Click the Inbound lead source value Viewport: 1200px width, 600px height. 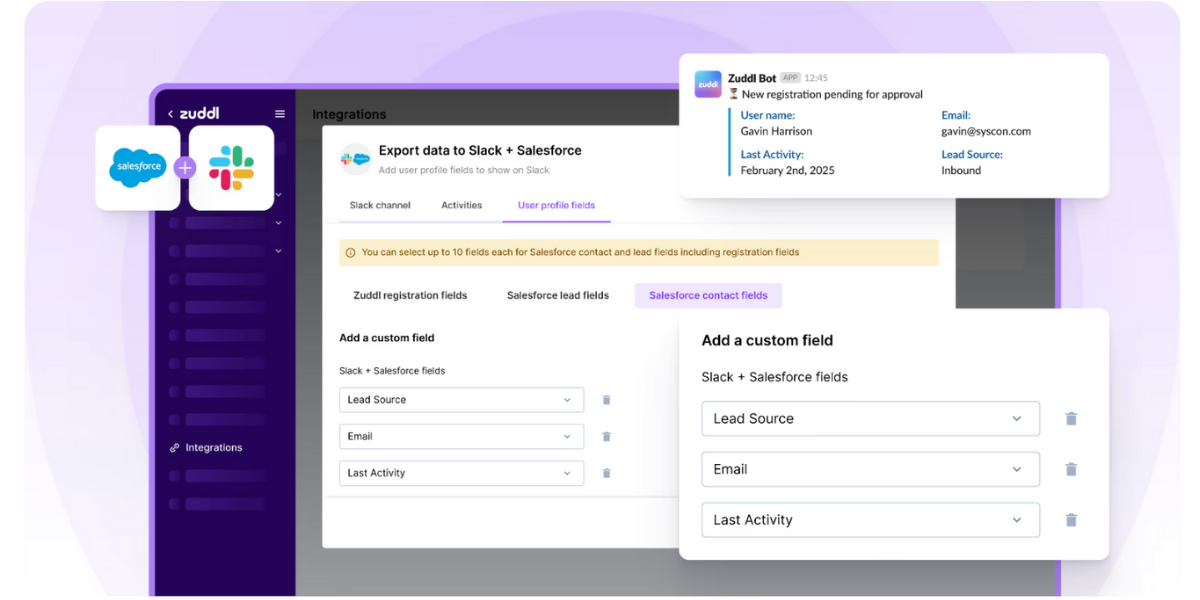[x=961, y=170]
